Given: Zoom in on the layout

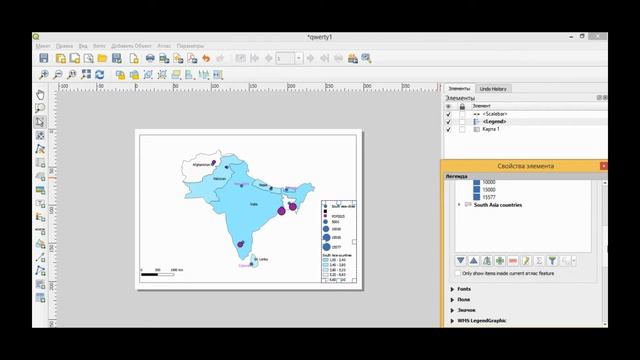Looking at the screenshot, I should coord(43,75).
